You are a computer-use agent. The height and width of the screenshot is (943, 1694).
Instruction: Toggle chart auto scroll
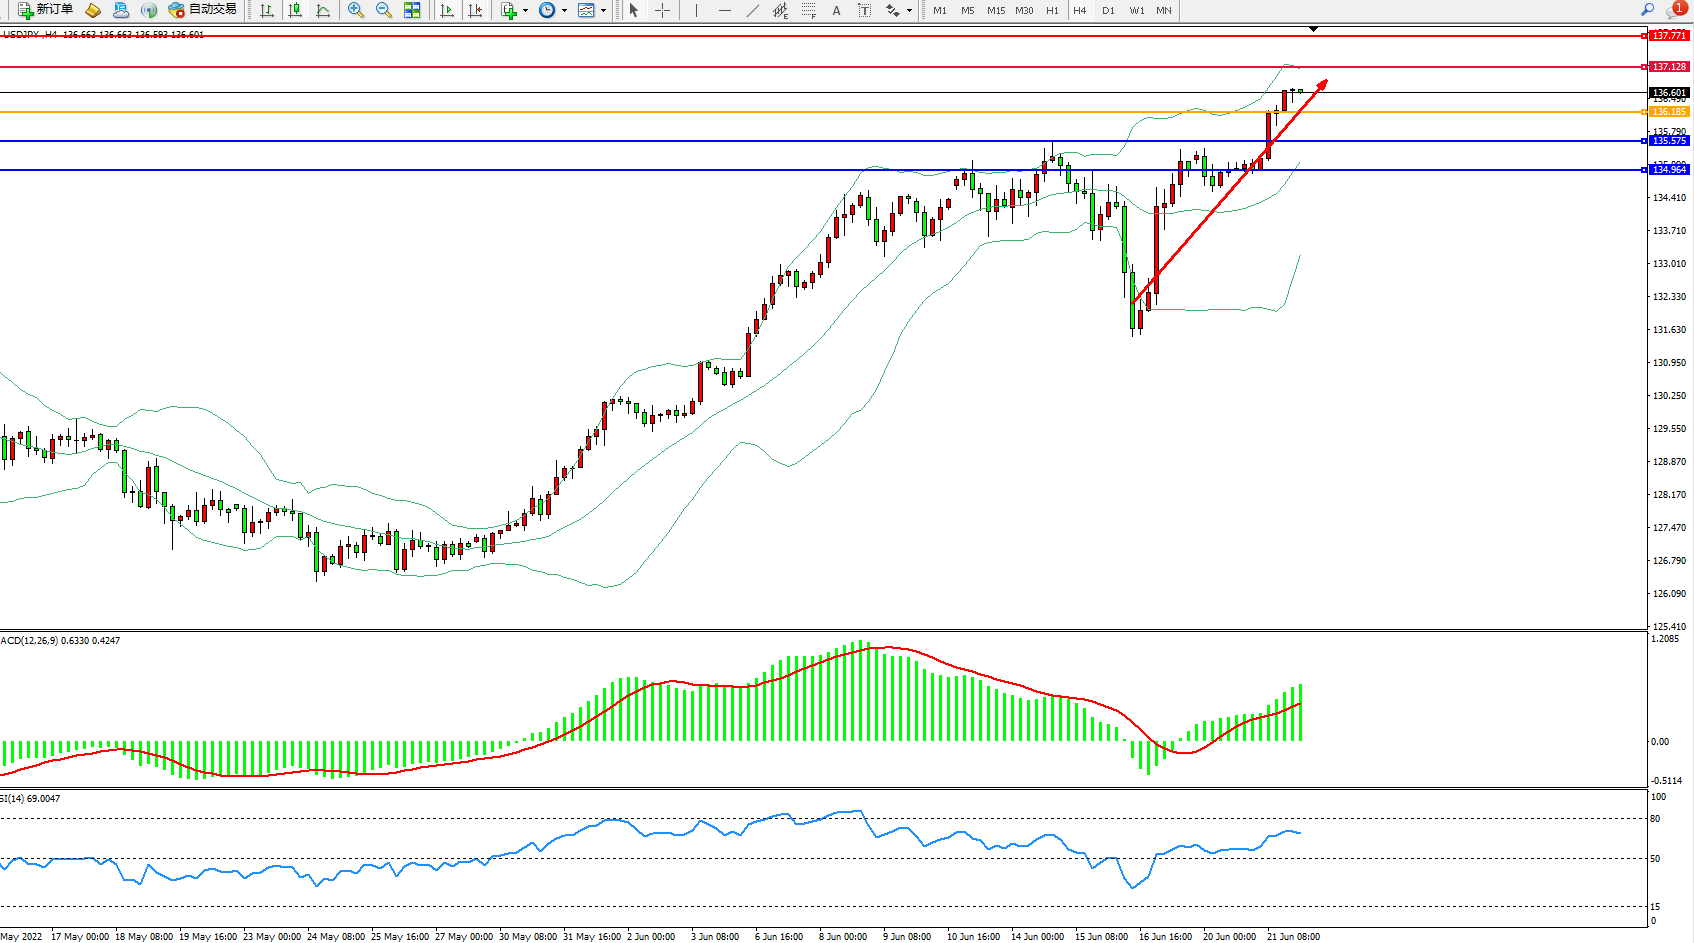tap(447, 10)
